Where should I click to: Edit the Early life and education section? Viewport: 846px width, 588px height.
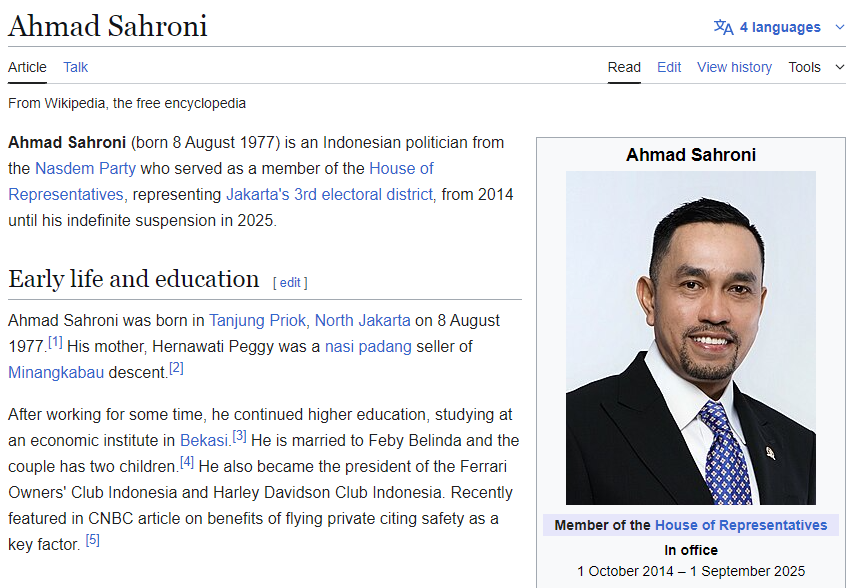(x=290, y=283)
